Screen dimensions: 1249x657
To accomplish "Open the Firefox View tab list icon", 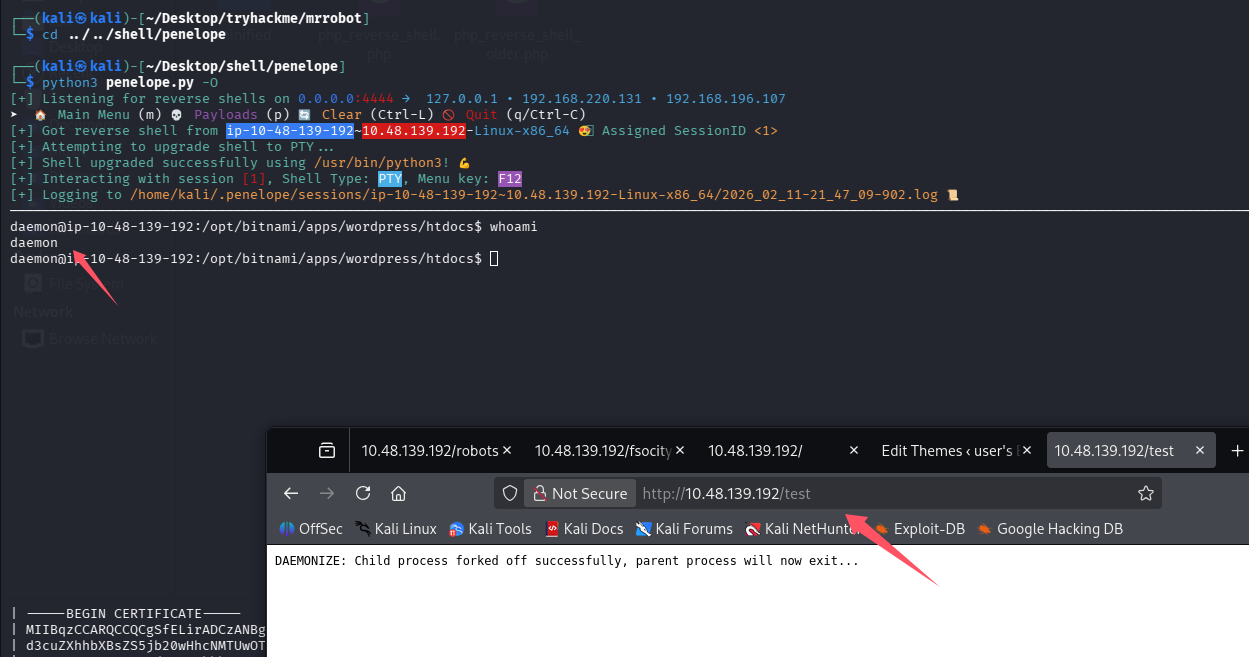I will [326, 451].
